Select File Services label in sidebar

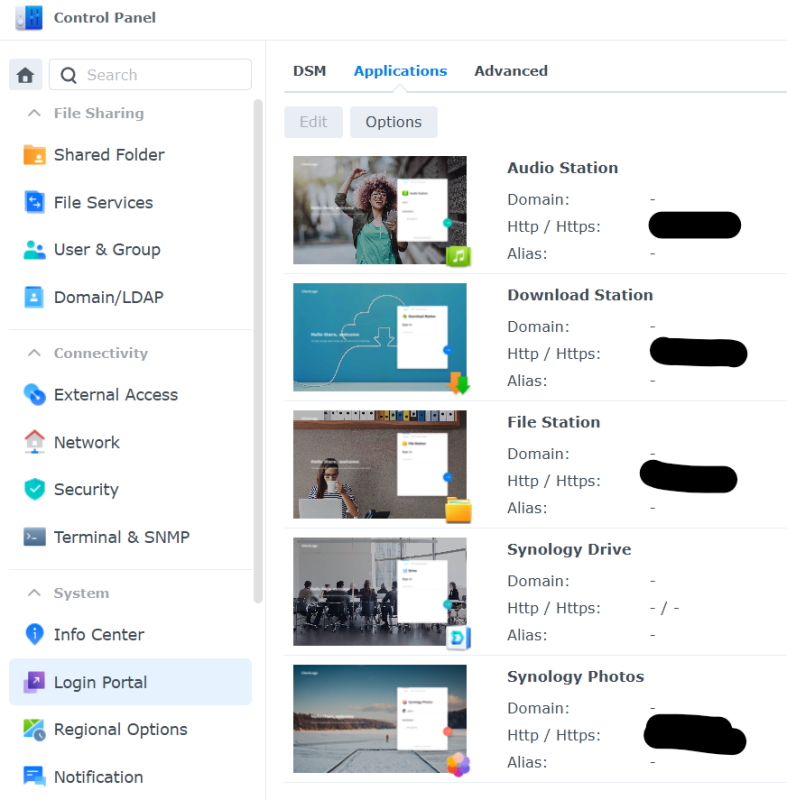pos(104,203)
